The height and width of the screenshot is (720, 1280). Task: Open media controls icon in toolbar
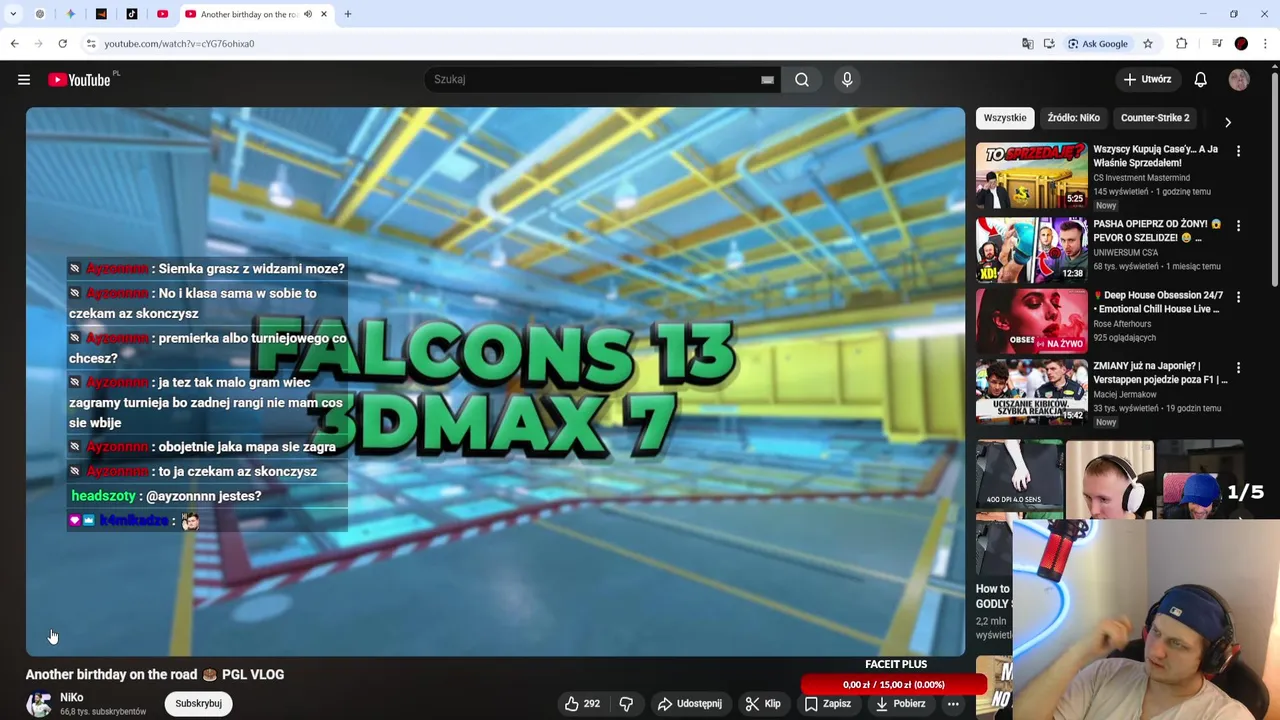click(1216, 44)
